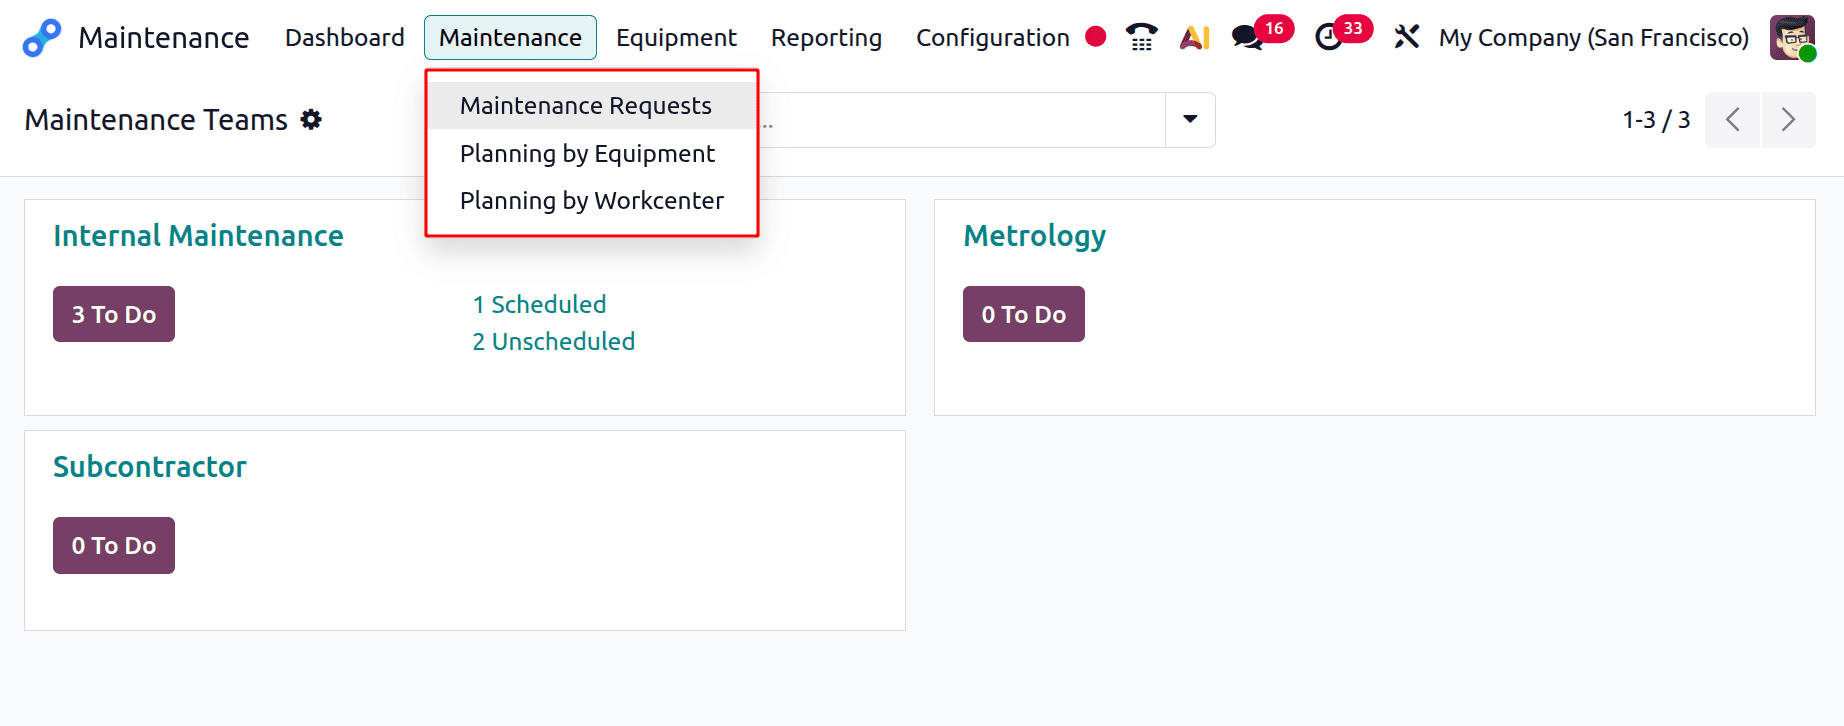Click the red recording status dot
Screen dimensions: 1844x726
1096,37
